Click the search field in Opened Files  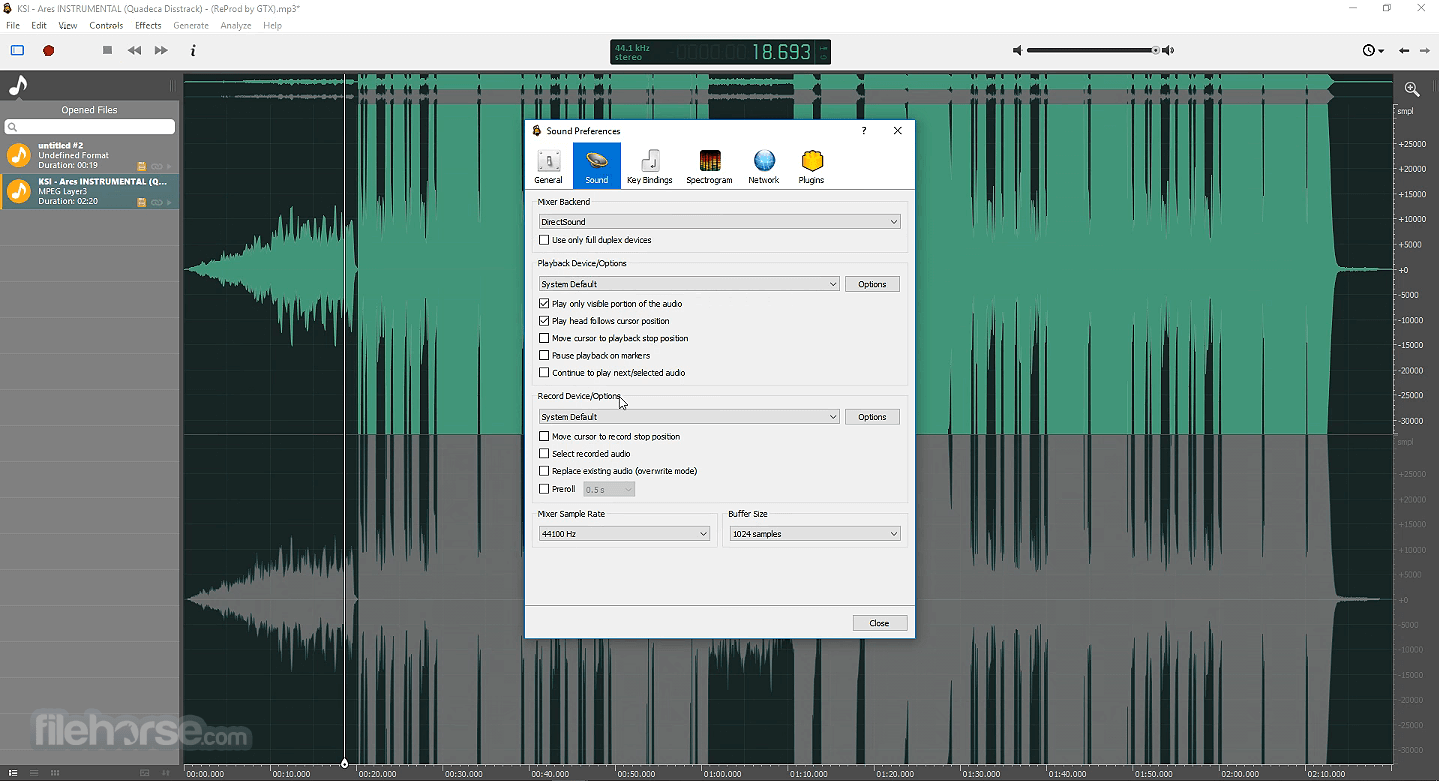[90, 127]
